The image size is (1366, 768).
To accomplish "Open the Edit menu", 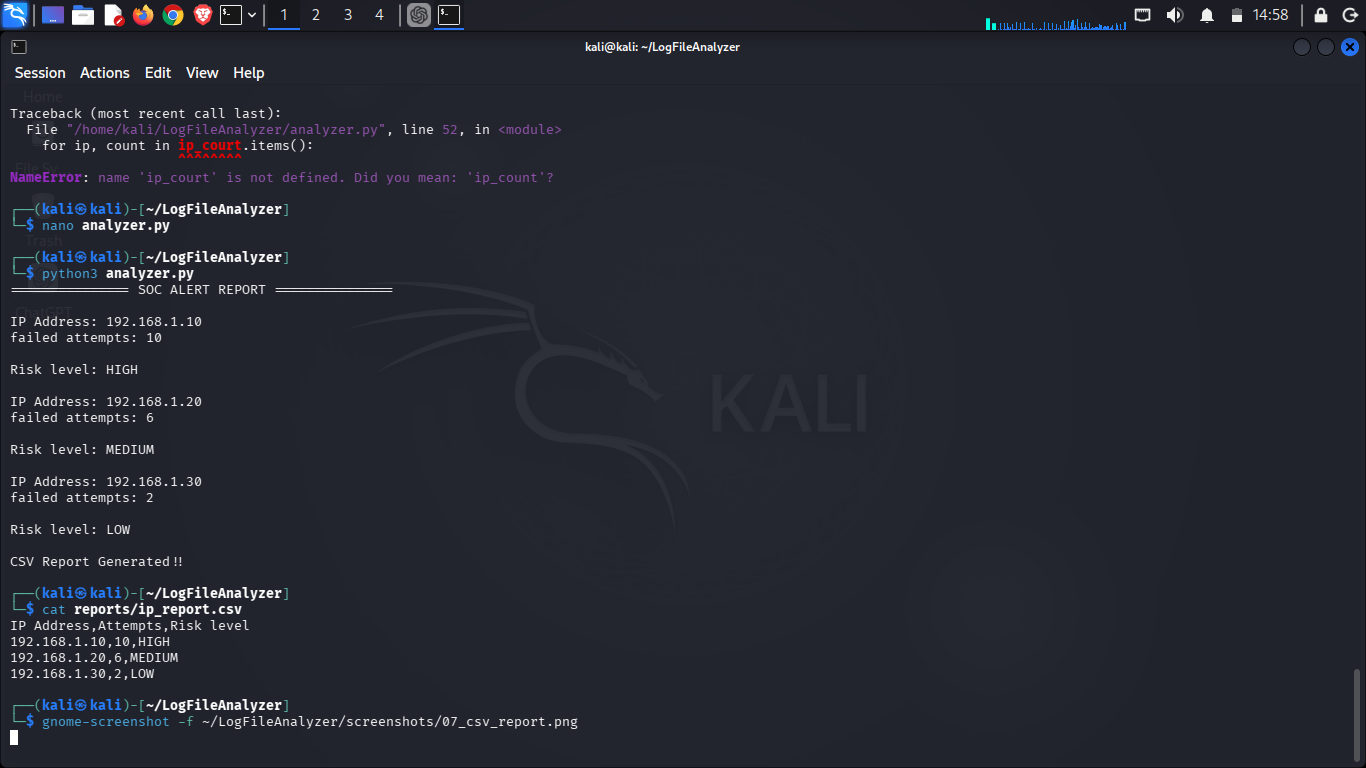I will coord(158,73).
